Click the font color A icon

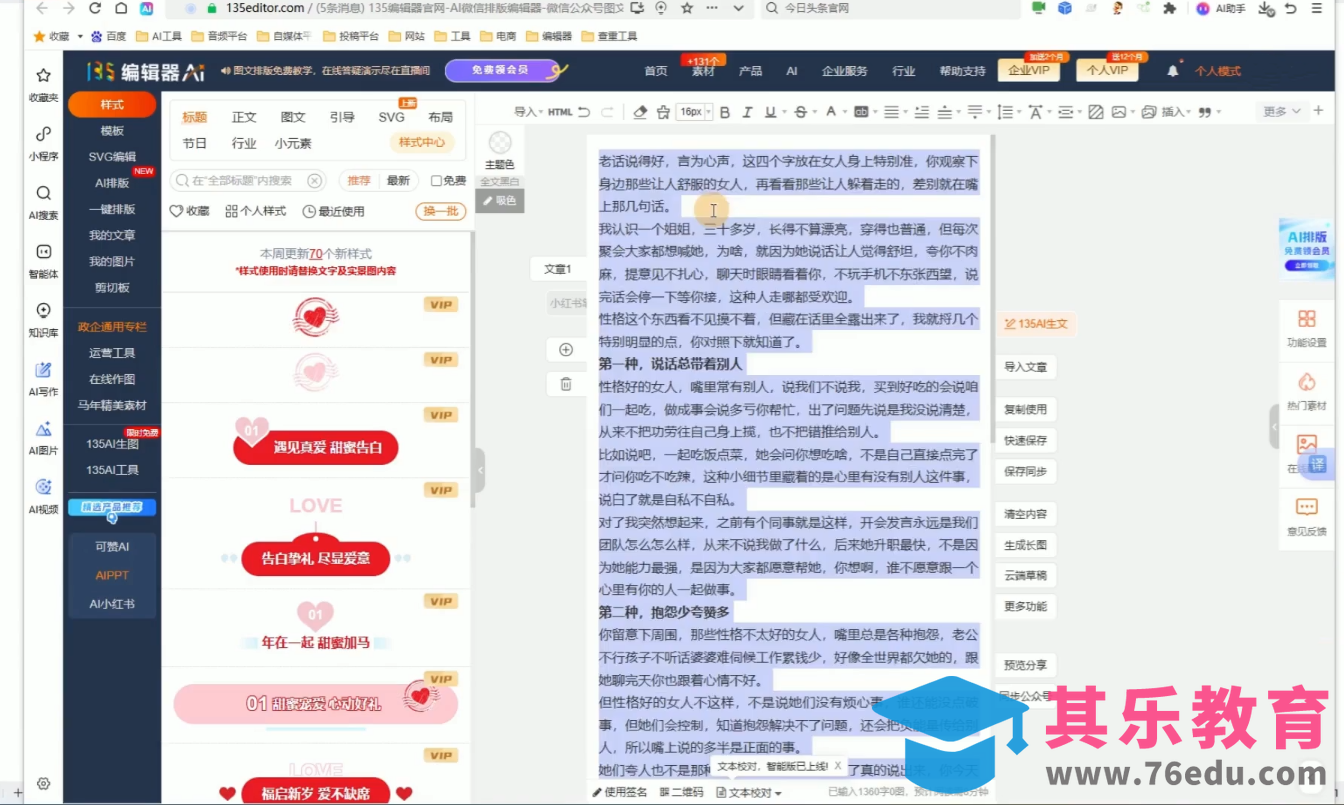(x=830, y=111)
